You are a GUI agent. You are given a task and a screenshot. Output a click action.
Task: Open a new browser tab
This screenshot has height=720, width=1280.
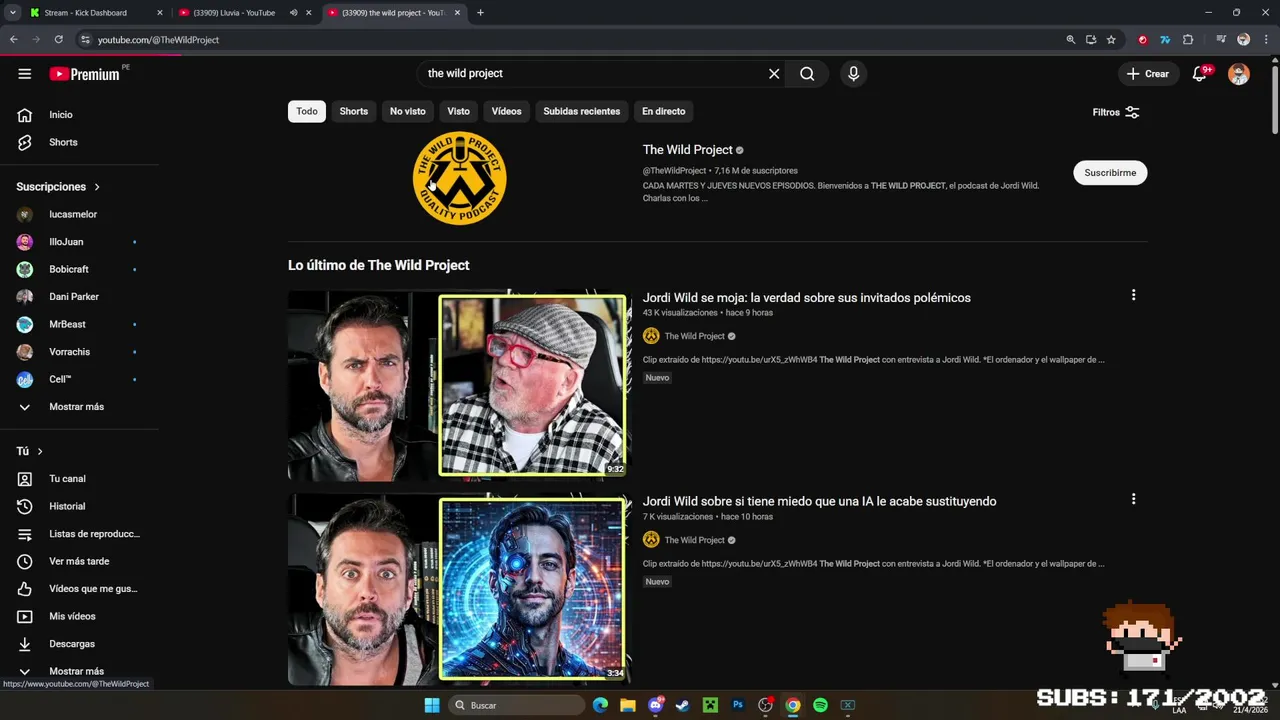pyautogui.click(x=480, y=13)
